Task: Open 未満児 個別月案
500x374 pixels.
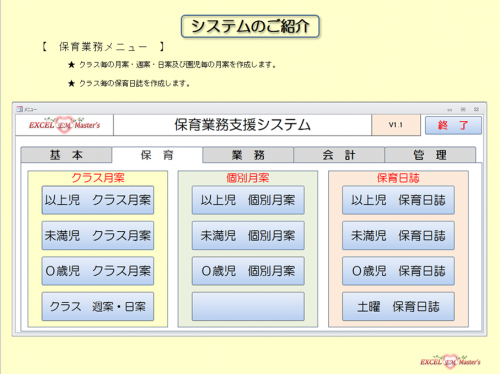Action: point(248,236)
